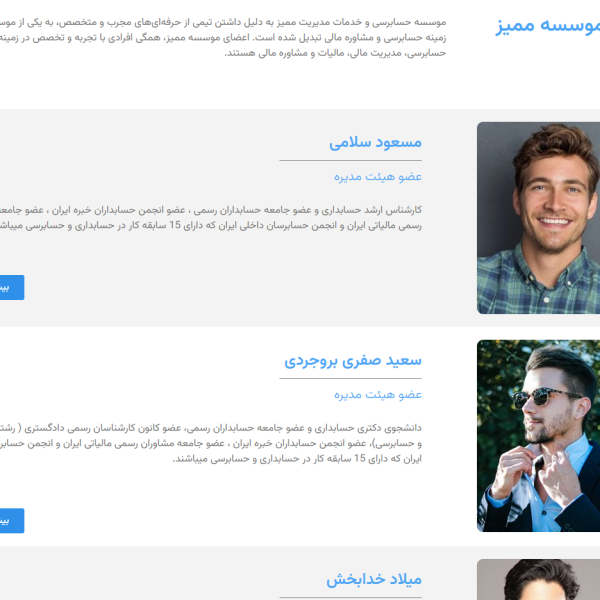The width and height of the screenshot is (600, 600).
Task: Click the blue button in مسعود سلامی card
Action: tap(12, 287)
